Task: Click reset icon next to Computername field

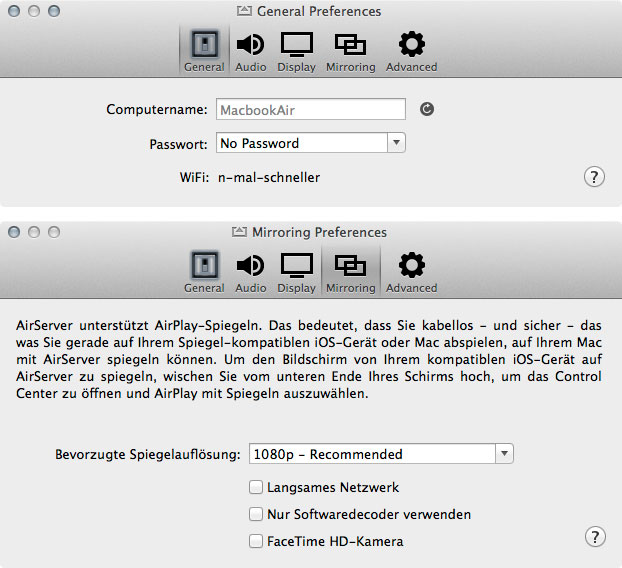Action: pos(427,109)
